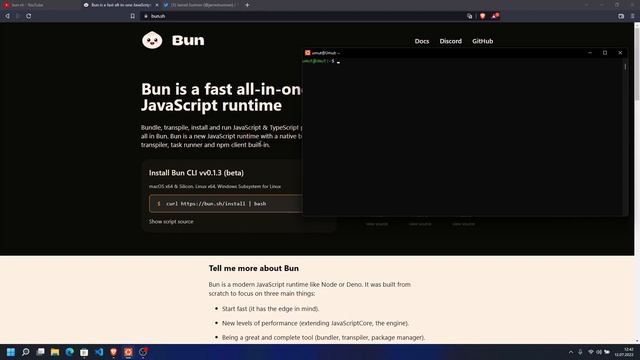
Task: Open Brave Rewards triangle icon
Action: 495,16
